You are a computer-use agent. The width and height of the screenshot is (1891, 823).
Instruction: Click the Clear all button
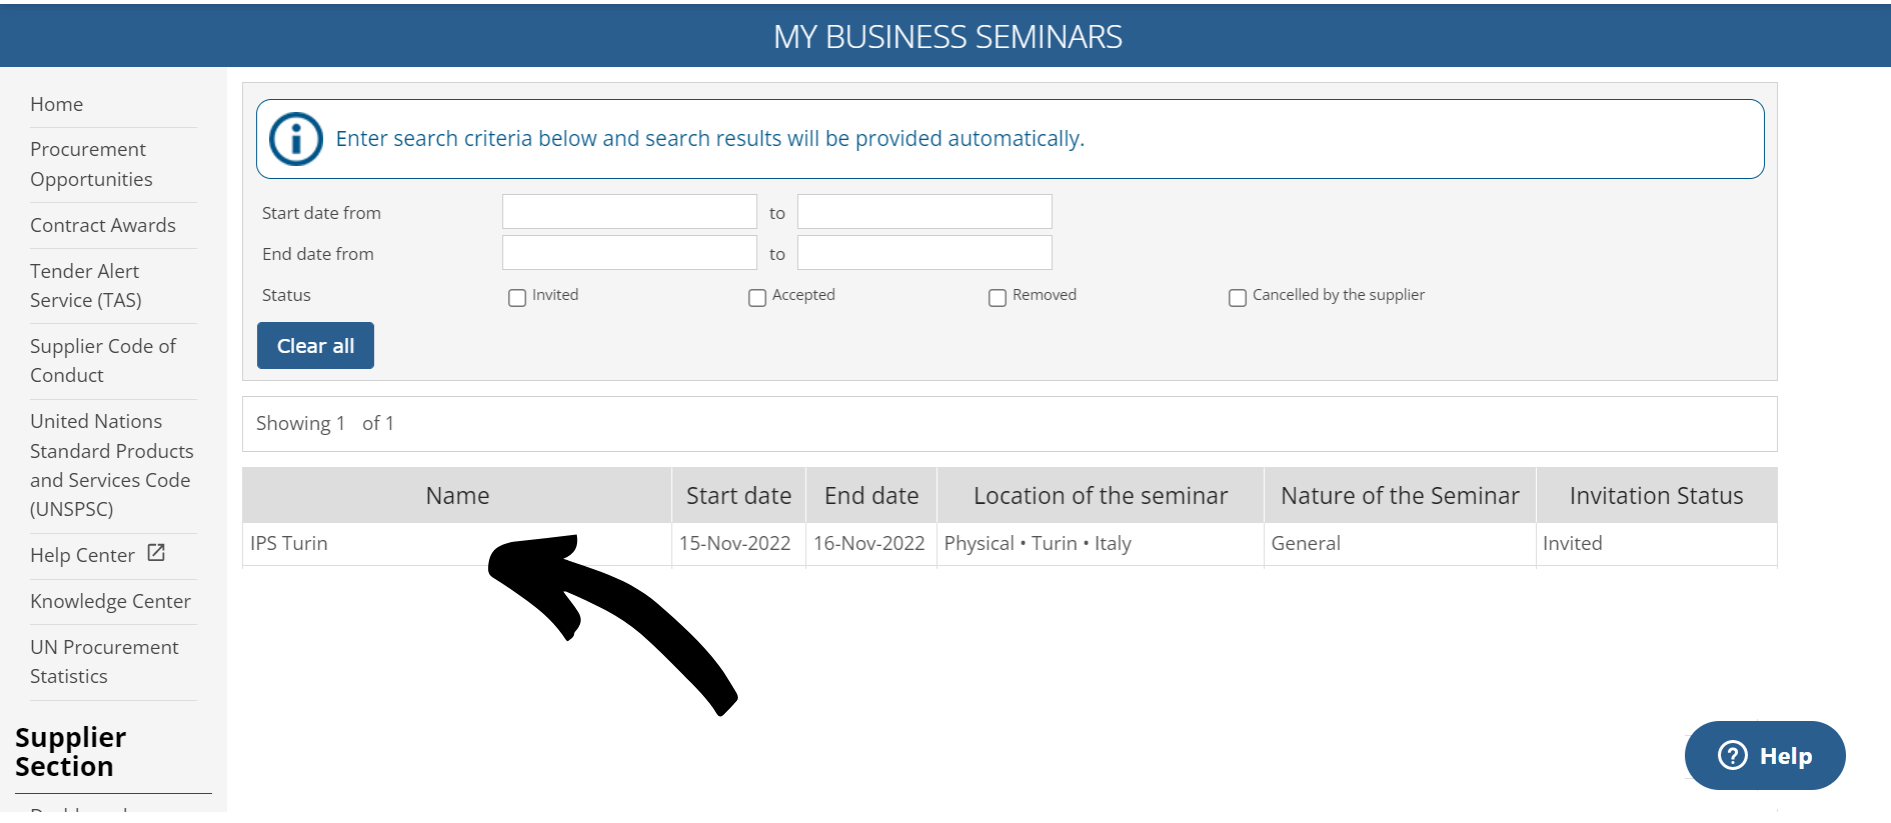[x=315, y=346]
